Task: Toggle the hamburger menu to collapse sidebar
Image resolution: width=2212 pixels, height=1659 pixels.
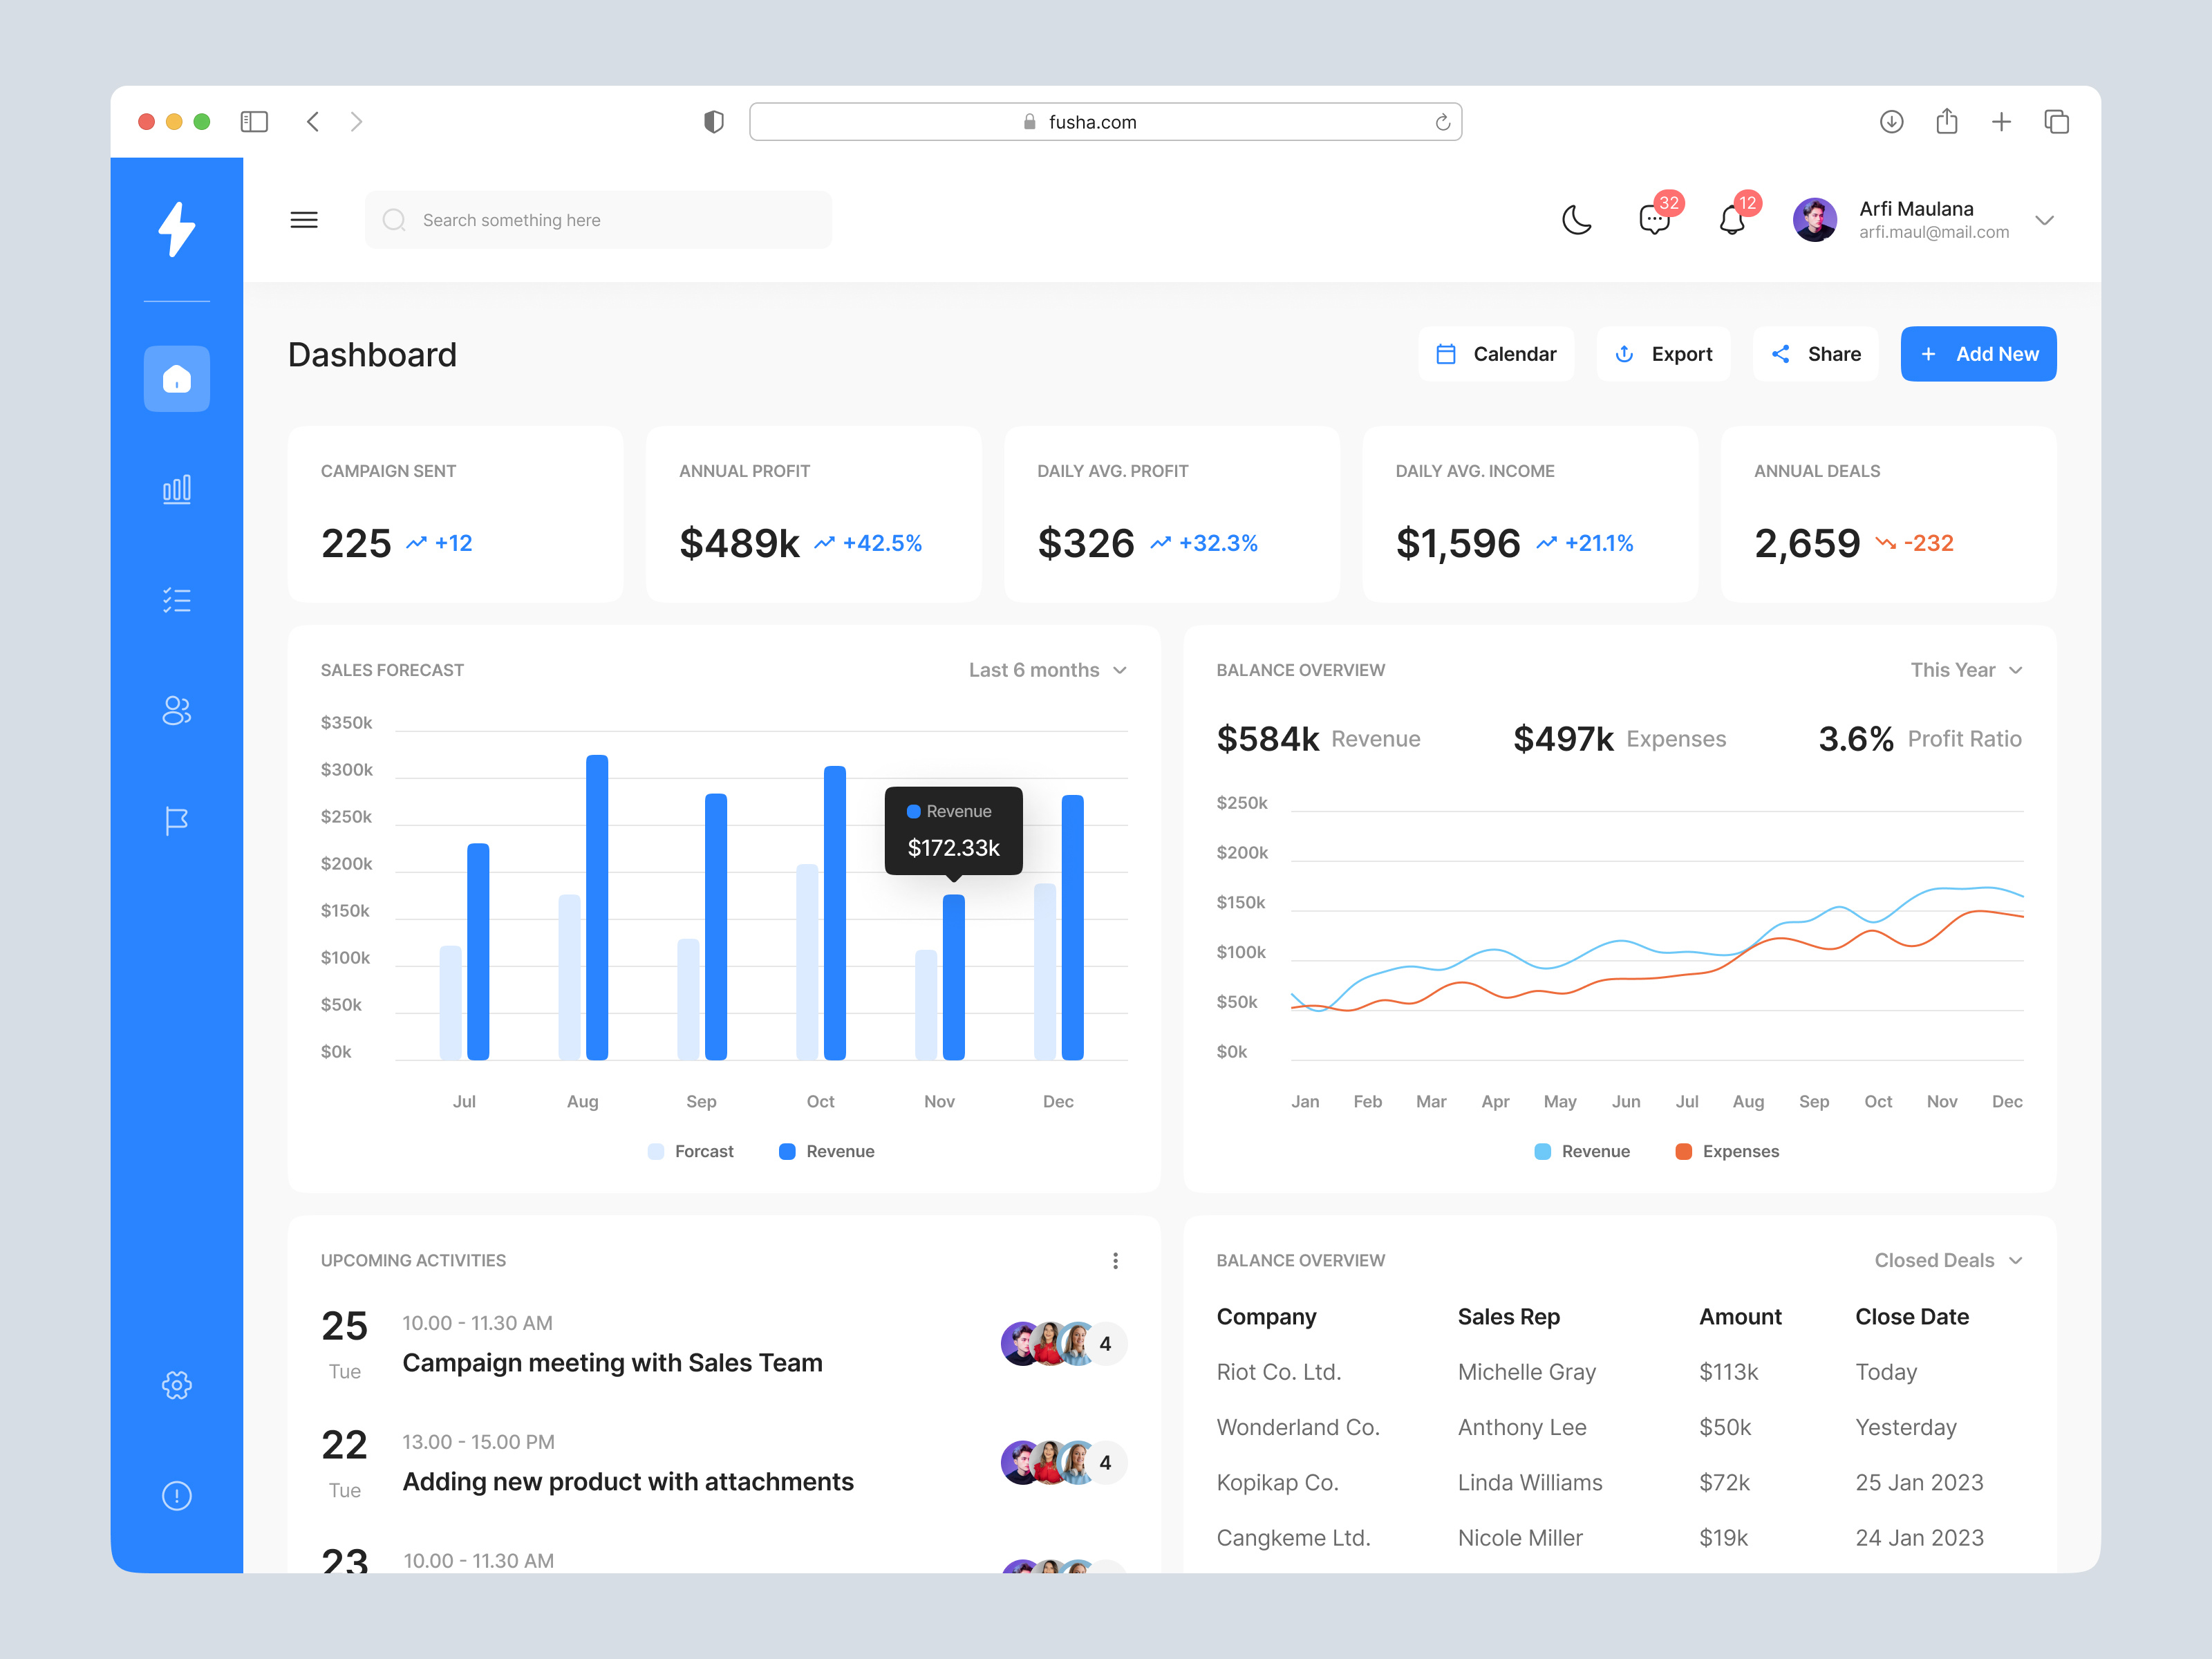Action: [304, 220]
